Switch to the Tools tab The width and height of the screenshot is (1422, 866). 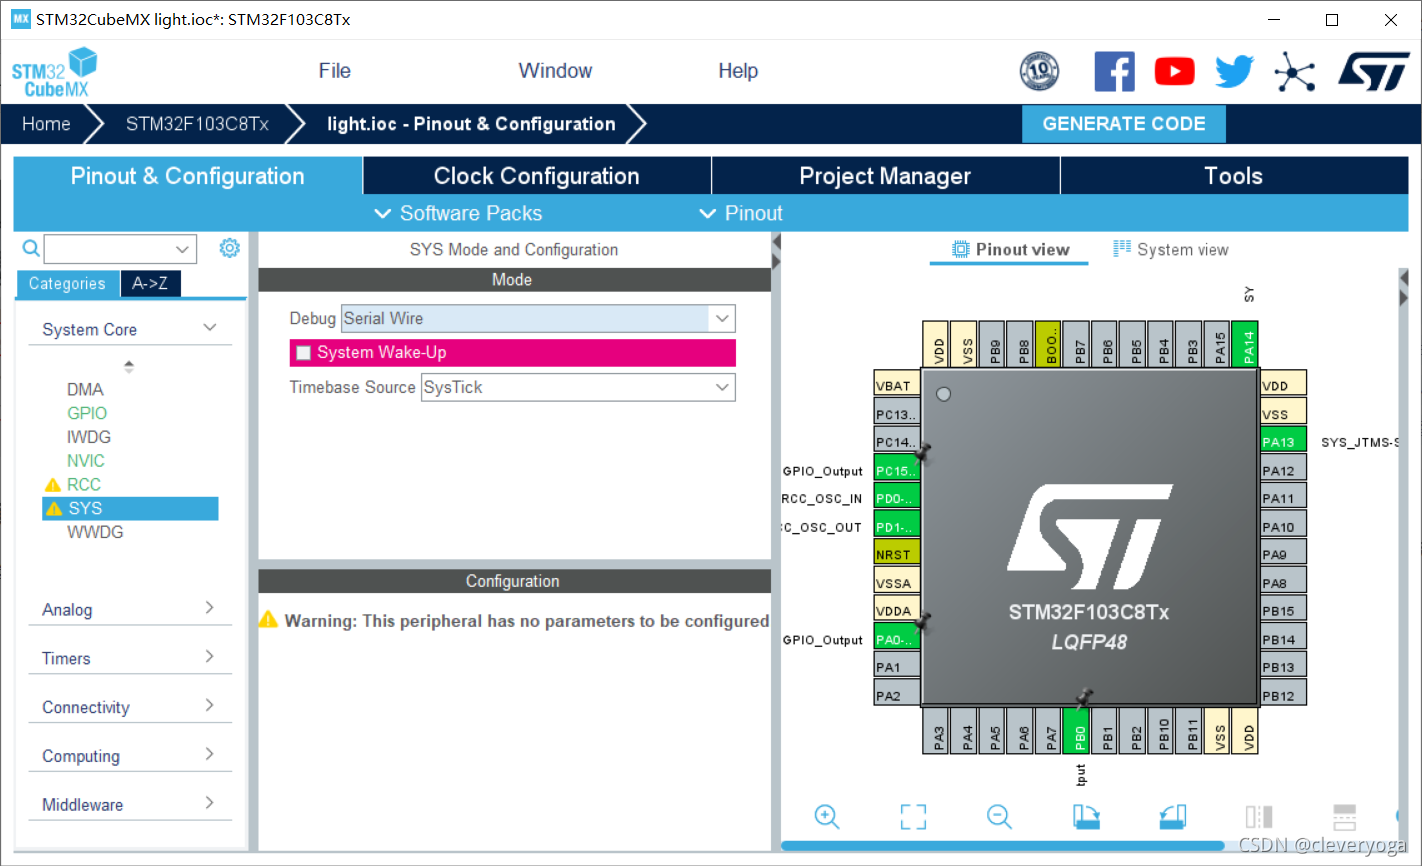coord(1234,176)
